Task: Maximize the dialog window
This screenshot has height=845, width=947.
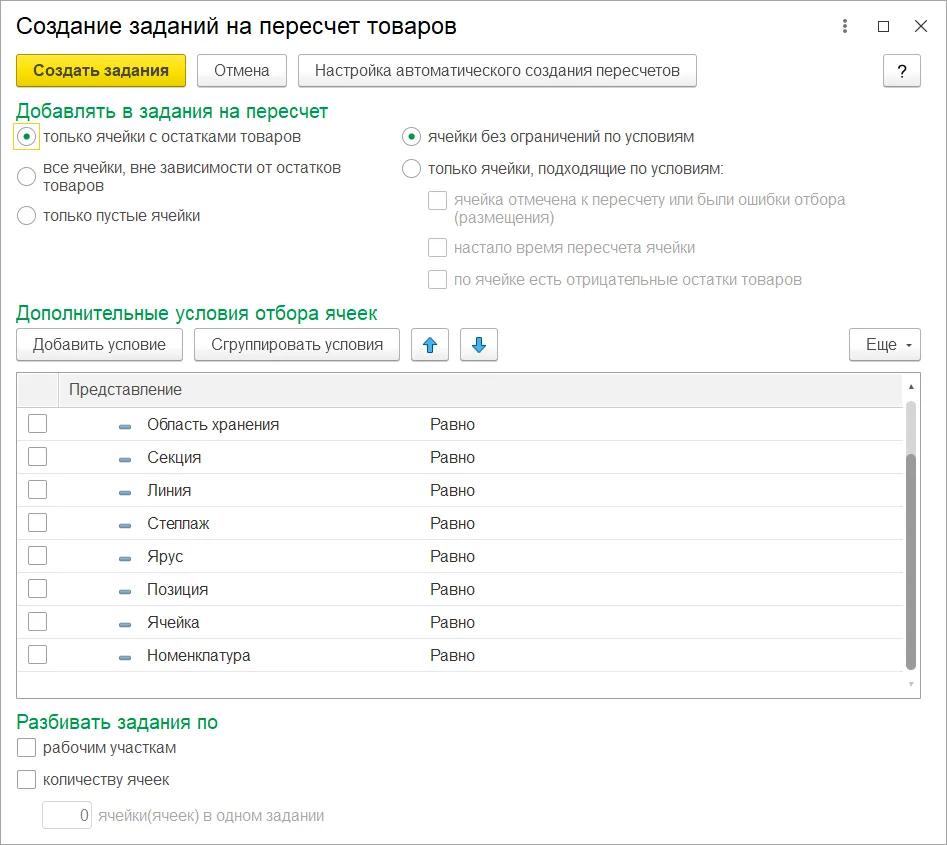Action: coord(883,26)
